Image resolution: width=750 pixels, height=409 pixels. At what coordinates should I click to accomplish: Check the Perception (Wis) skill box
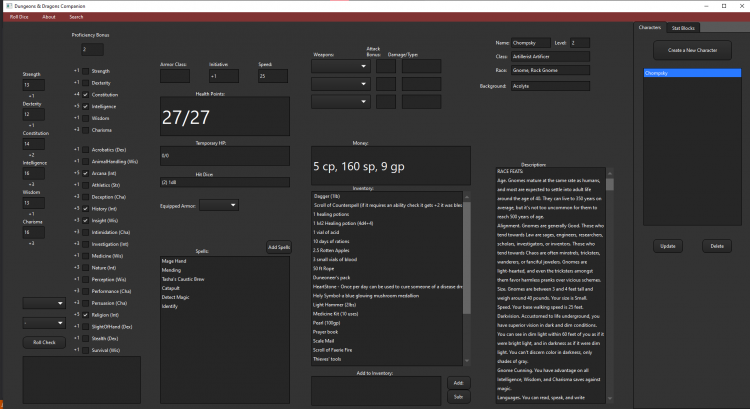pyautogui.click(x=86, y=279)
